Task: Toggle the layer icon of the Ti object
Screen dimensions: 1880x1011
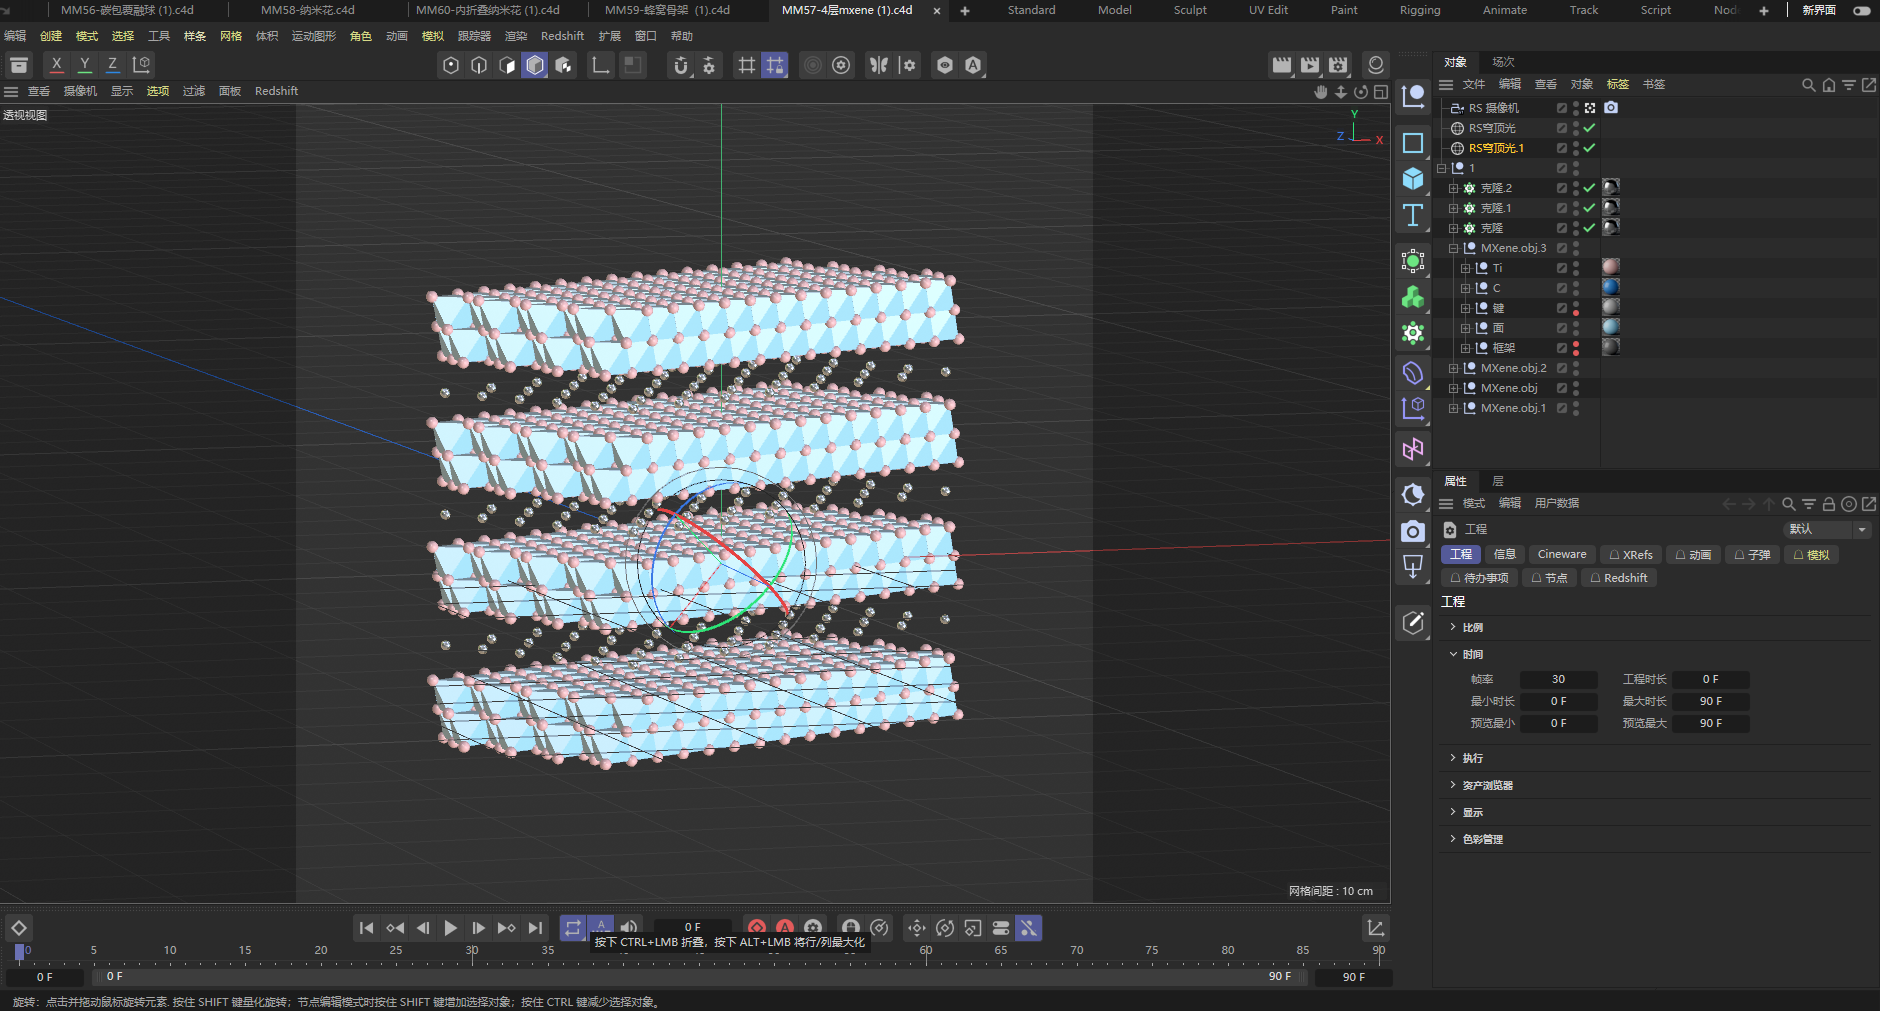Action: [x=1562, y=268]
